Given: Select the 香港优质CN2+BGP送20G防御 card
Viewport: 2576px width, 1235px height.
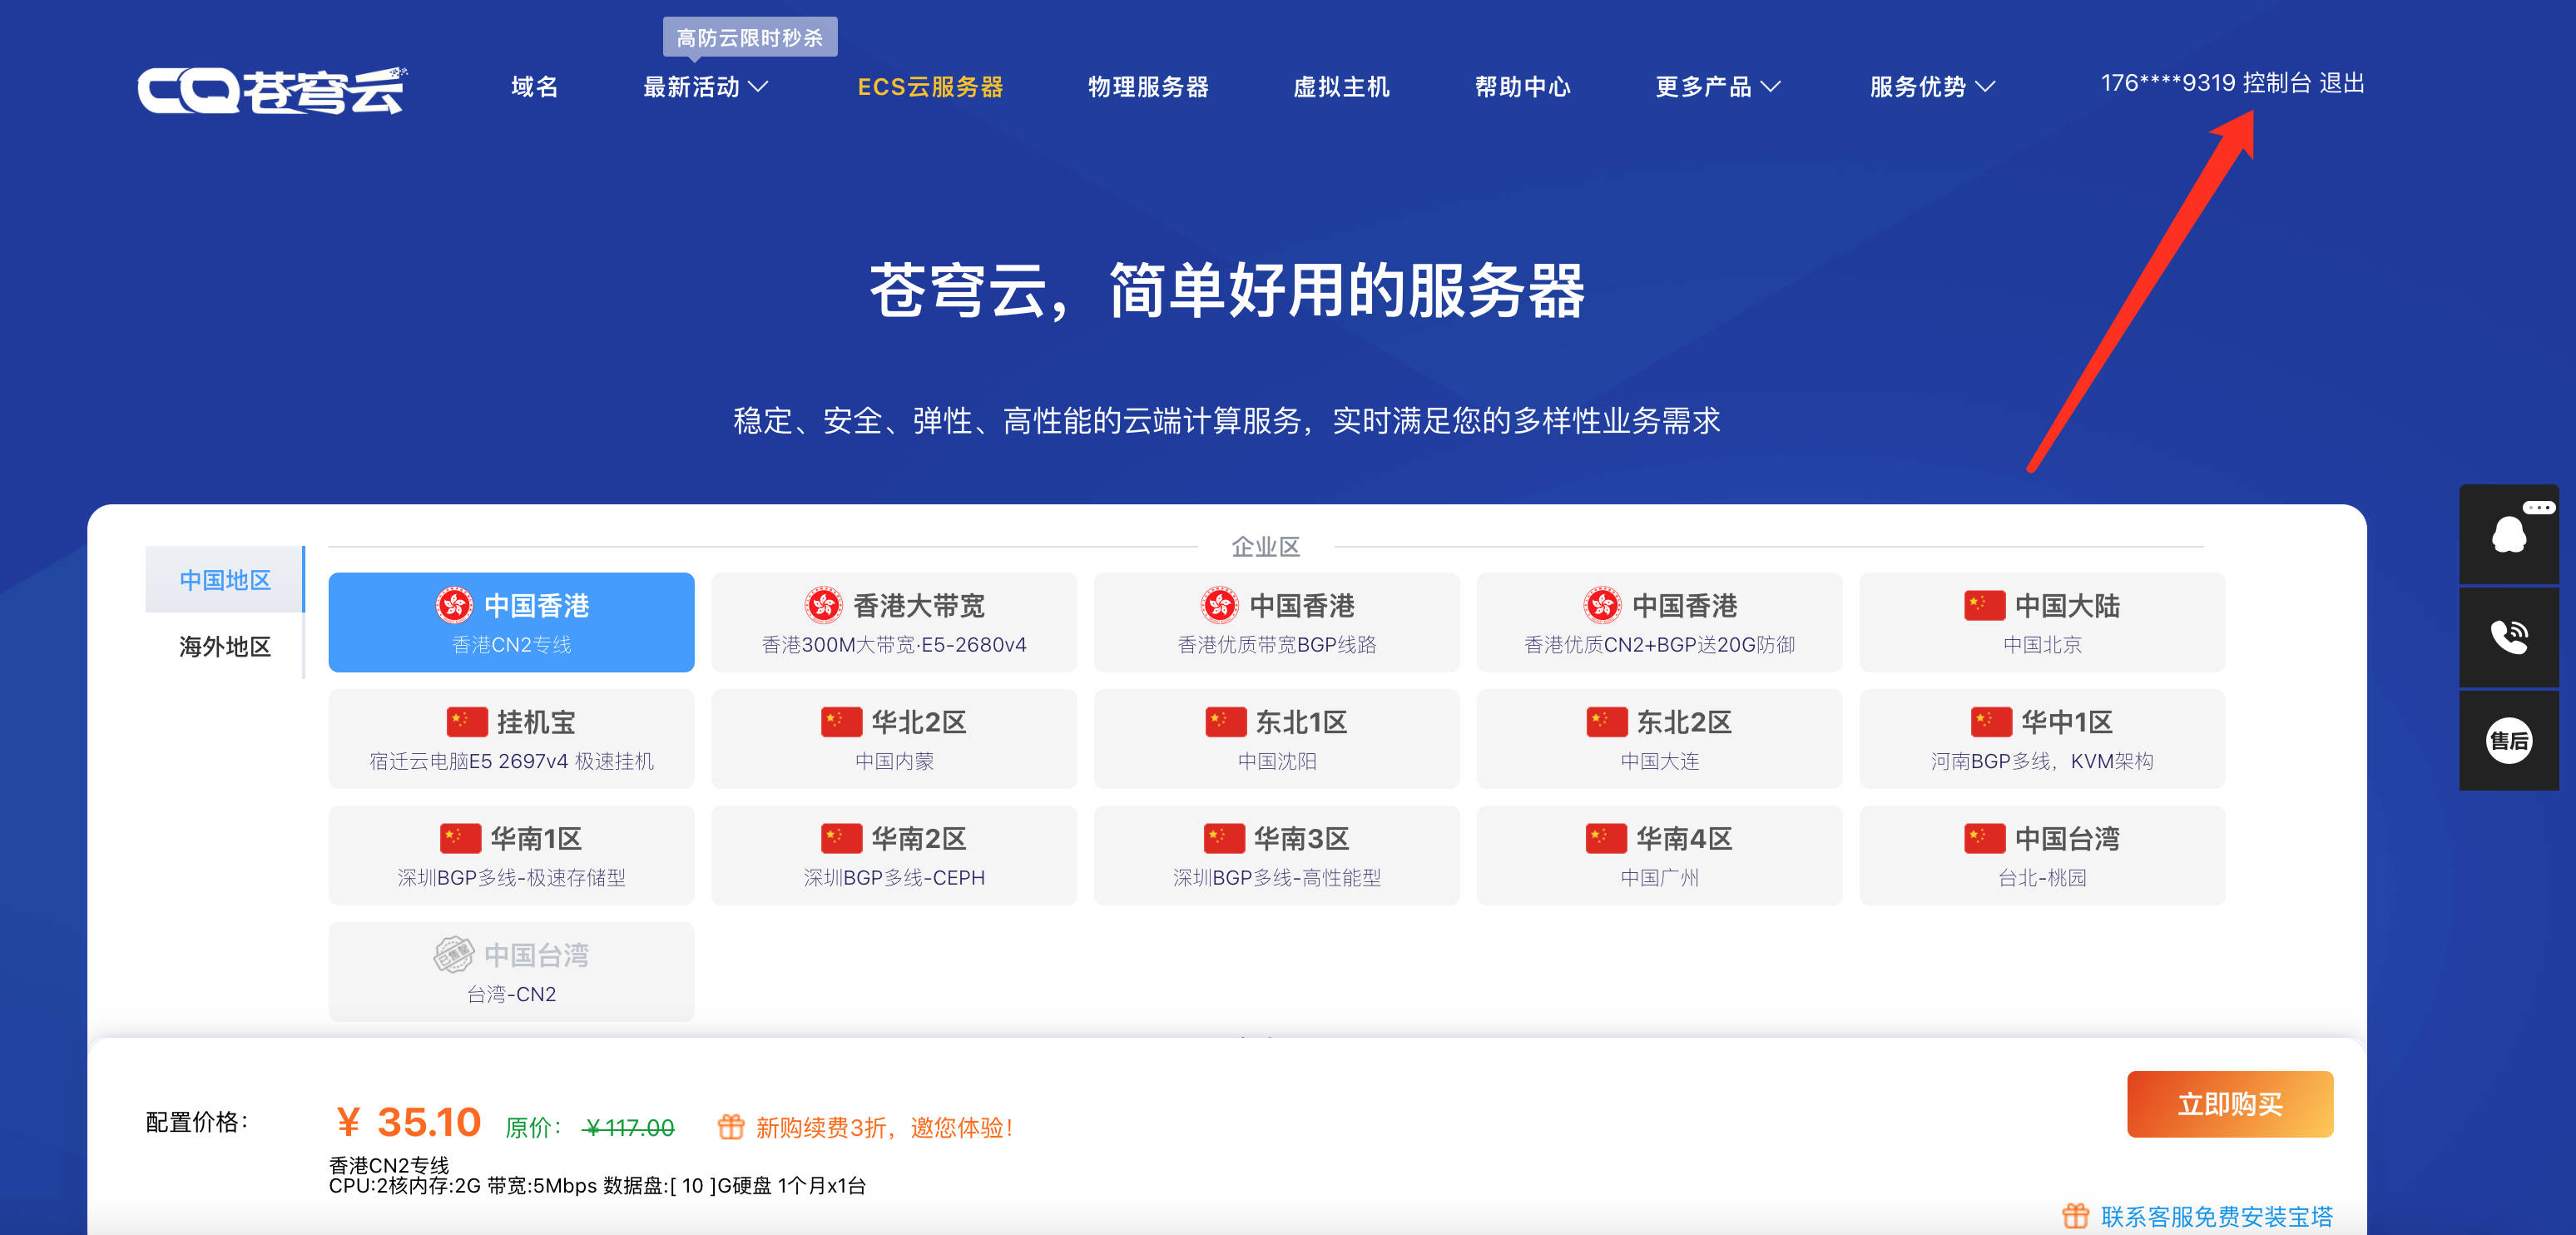Looking at the screenshot, I should pyautogui.click(x=1659, y=622).
